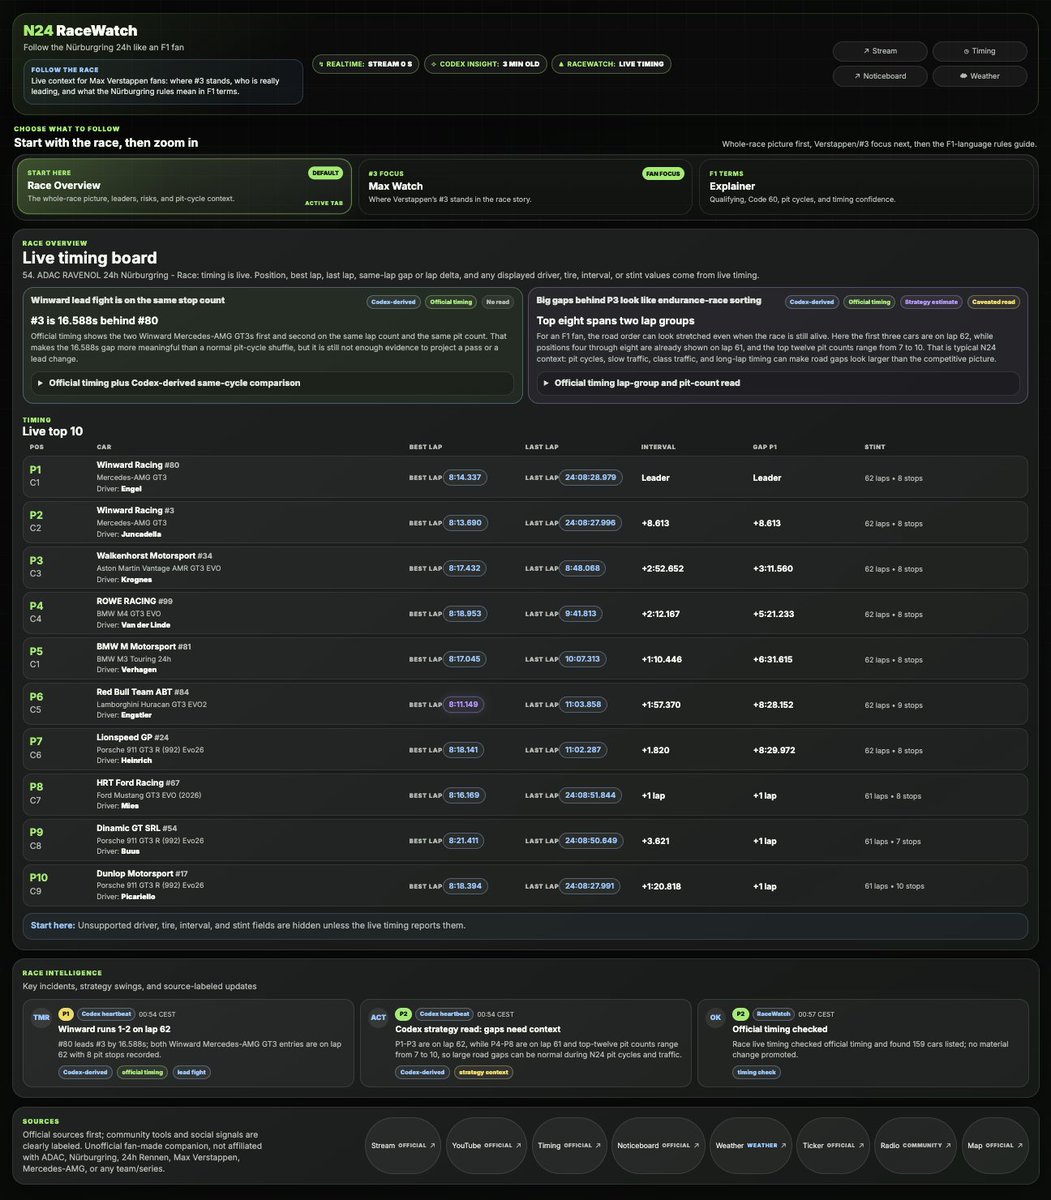The image size is (1051, 1200).
Task: Click the P10 position label
Action: click(39, 877)
